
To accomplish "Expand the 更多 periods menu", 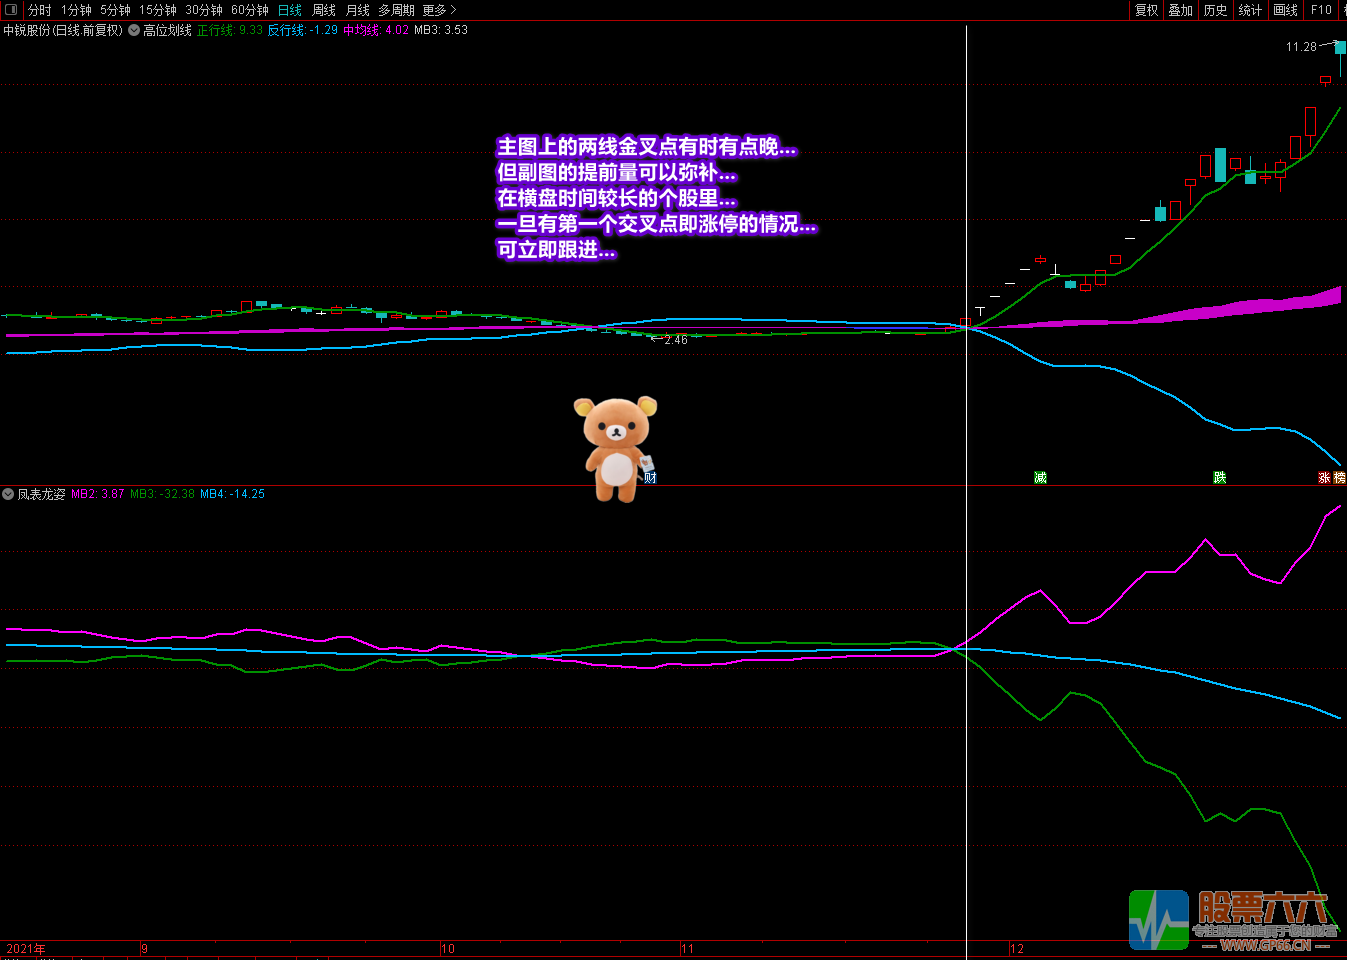I will coord(439,10).
